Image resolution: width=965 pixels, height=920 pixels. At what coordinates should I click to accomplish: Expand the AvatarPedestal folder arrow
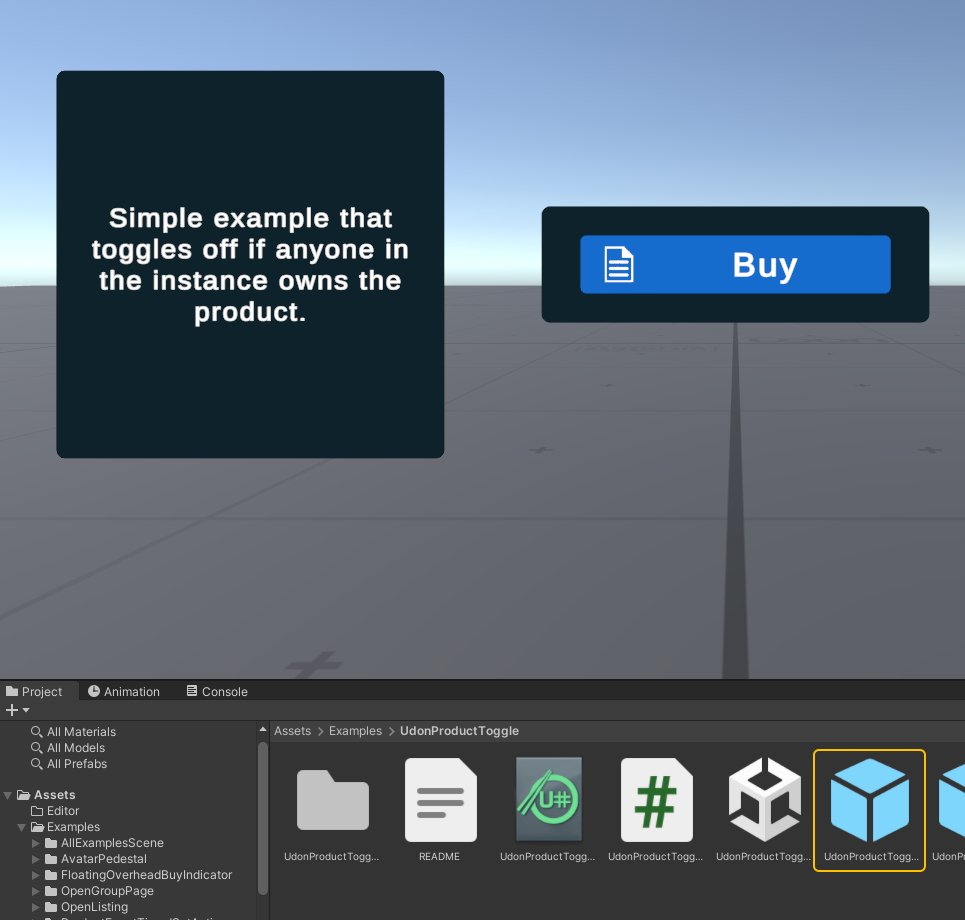pyautogui.click(x=36, y=859)
